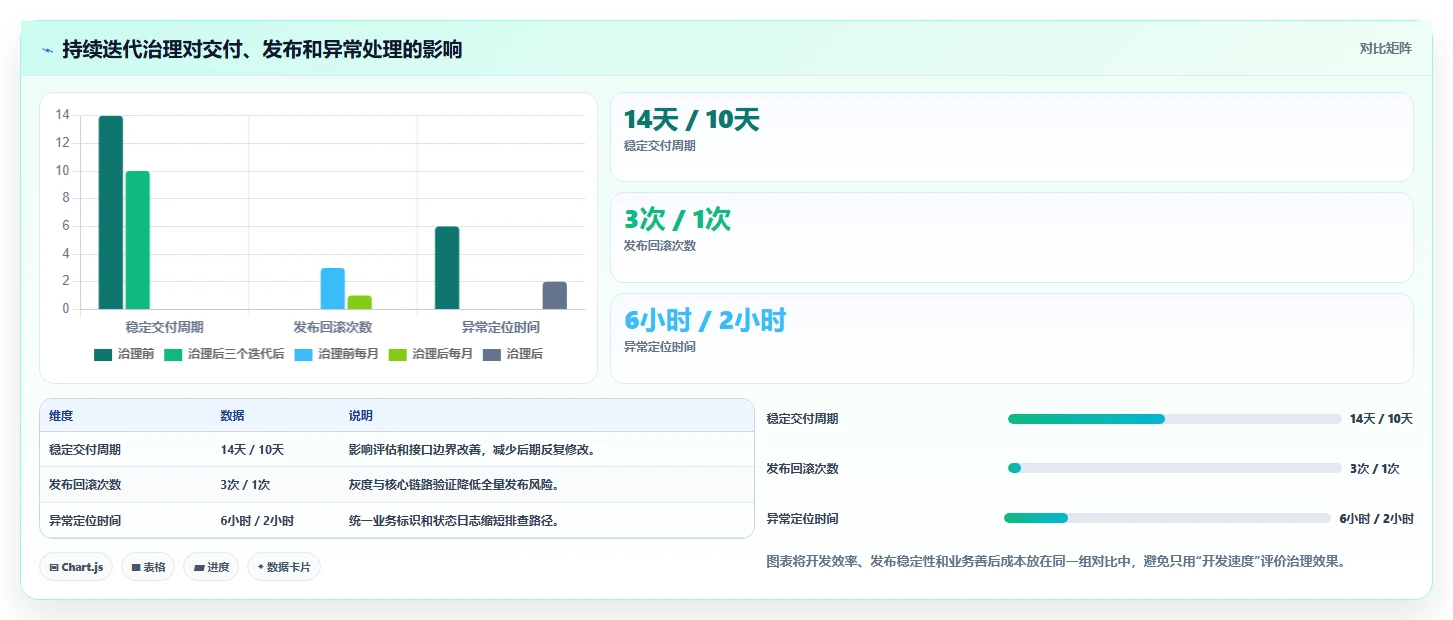Click the 6小时 / 2小时 data card

(x=1012, y=338)
